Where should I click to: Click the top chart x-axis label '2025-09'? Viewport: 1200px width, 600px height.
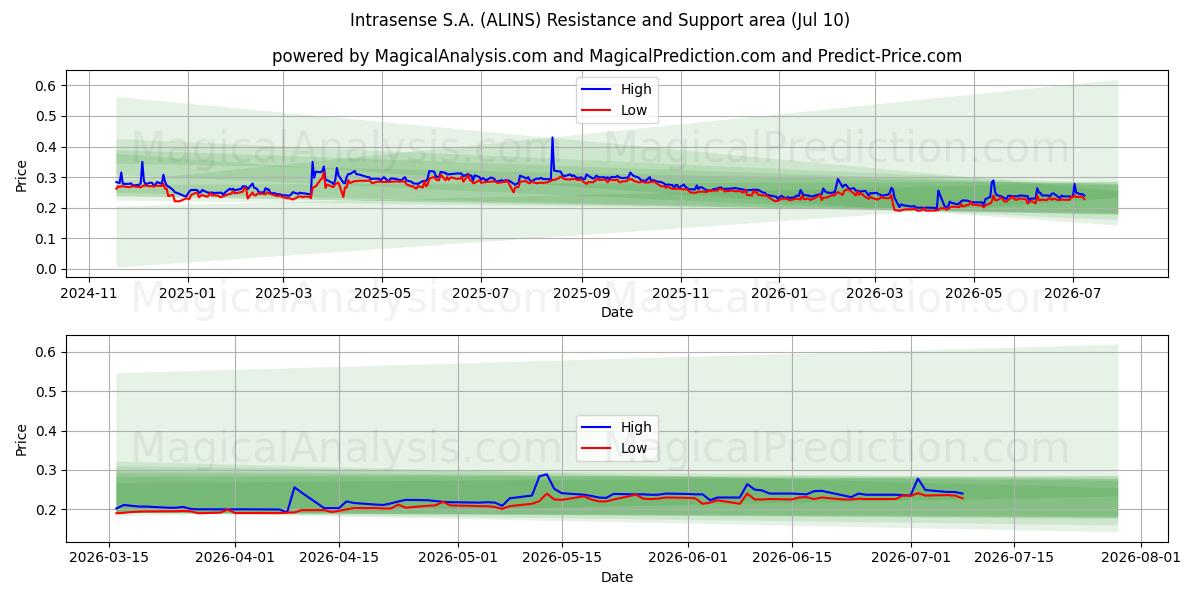[x=581, y=293]
